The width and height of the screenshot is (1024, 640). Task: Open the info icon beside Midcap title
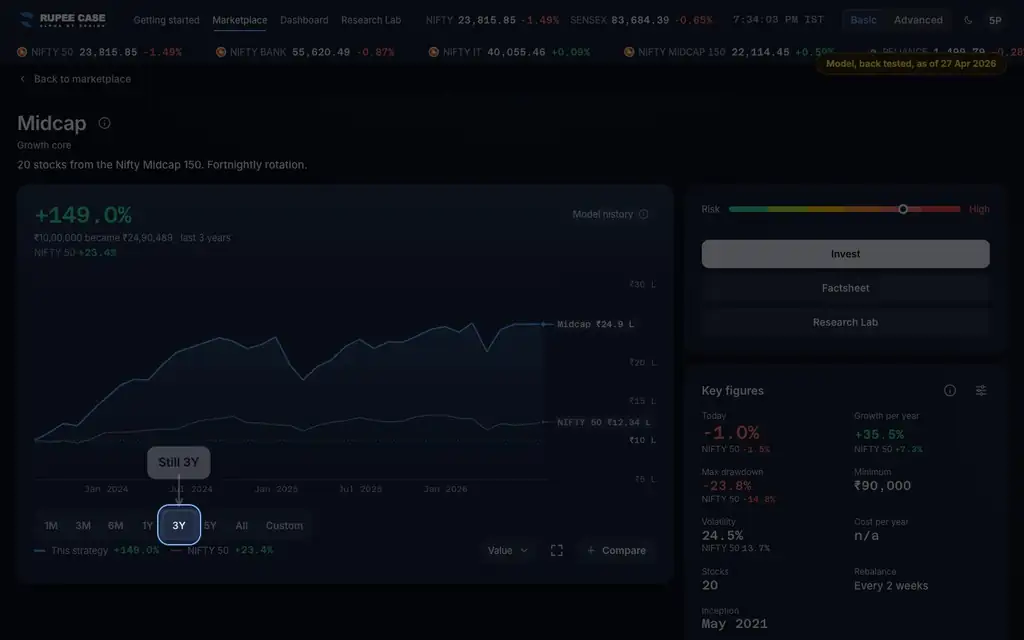104,123
